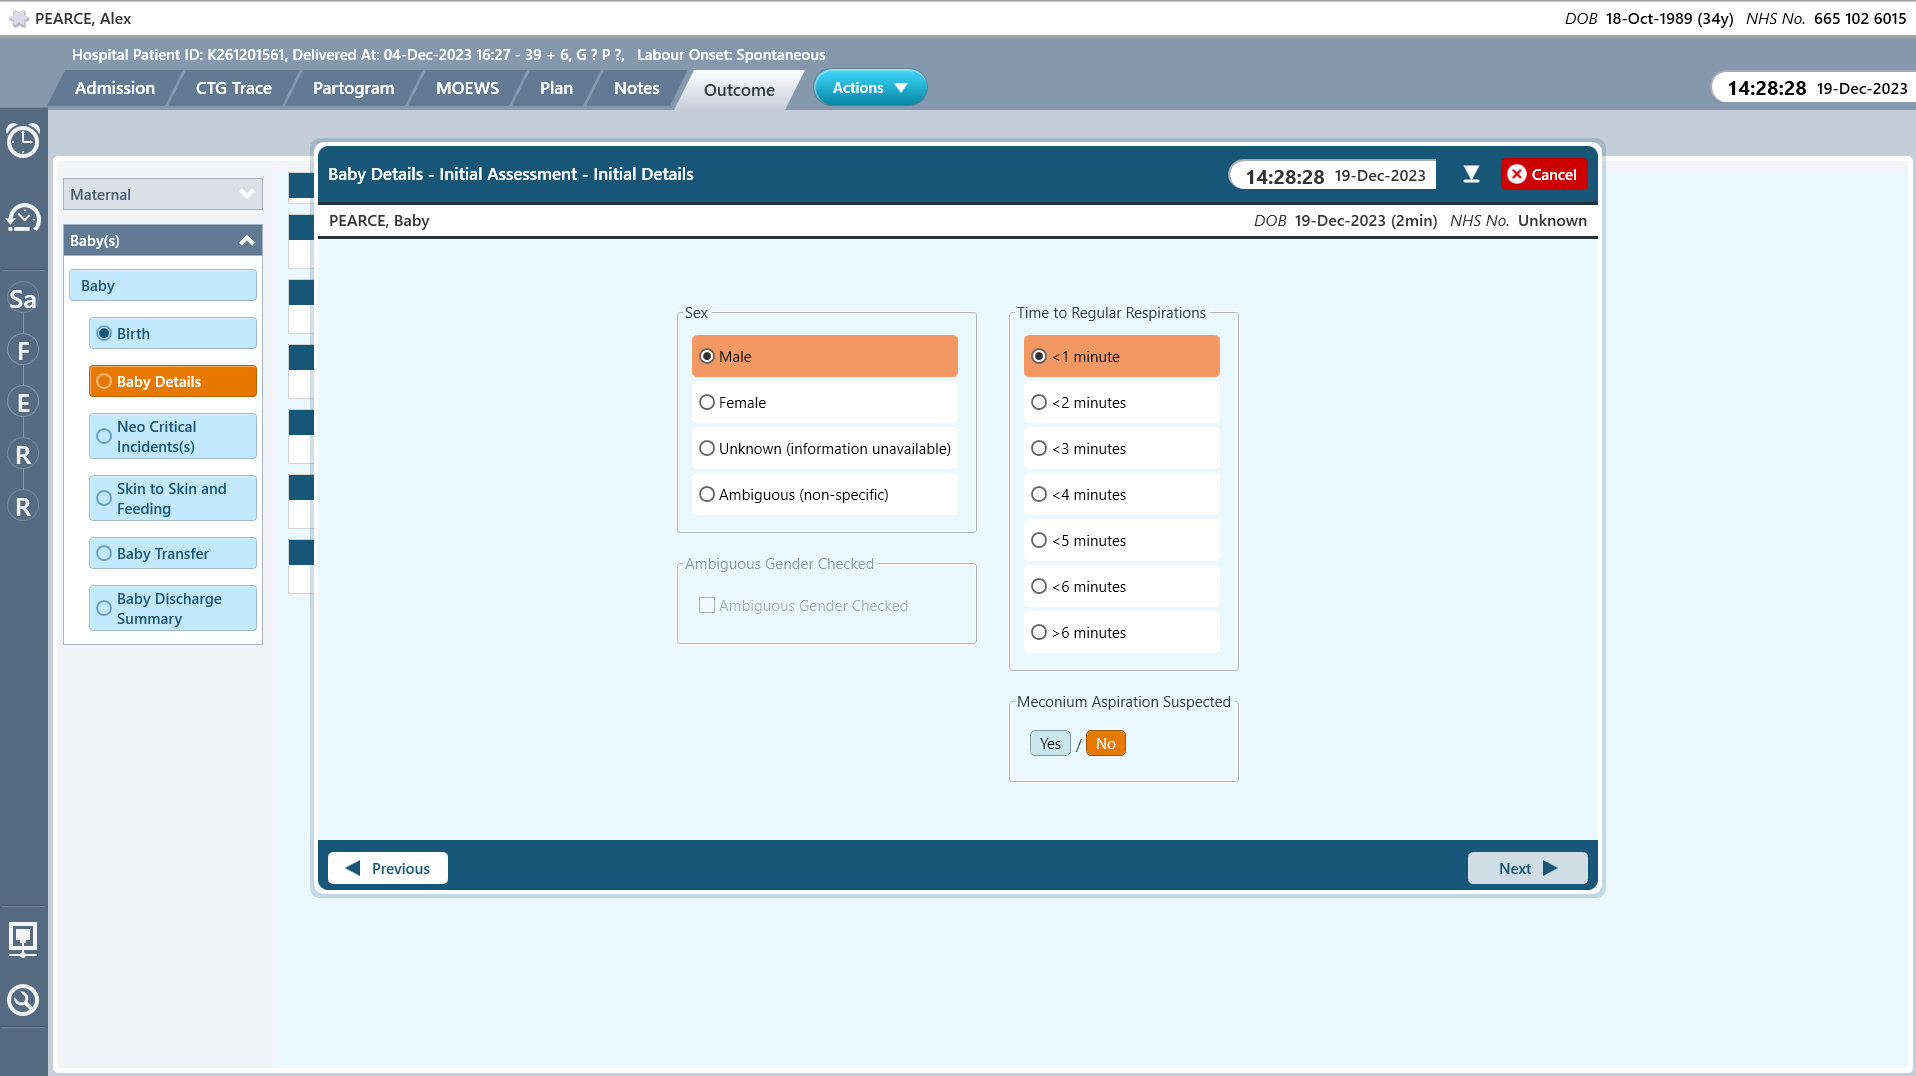Choose <1 minute regular respirations
Viewport: 1916px width, 1076px height.
click(x=1121, y=356)
